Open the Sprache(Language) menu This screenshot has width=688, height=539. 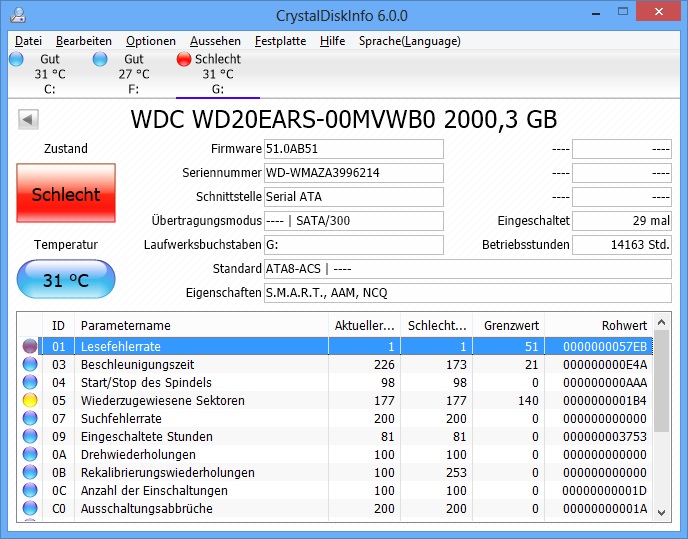pos(409,41)
